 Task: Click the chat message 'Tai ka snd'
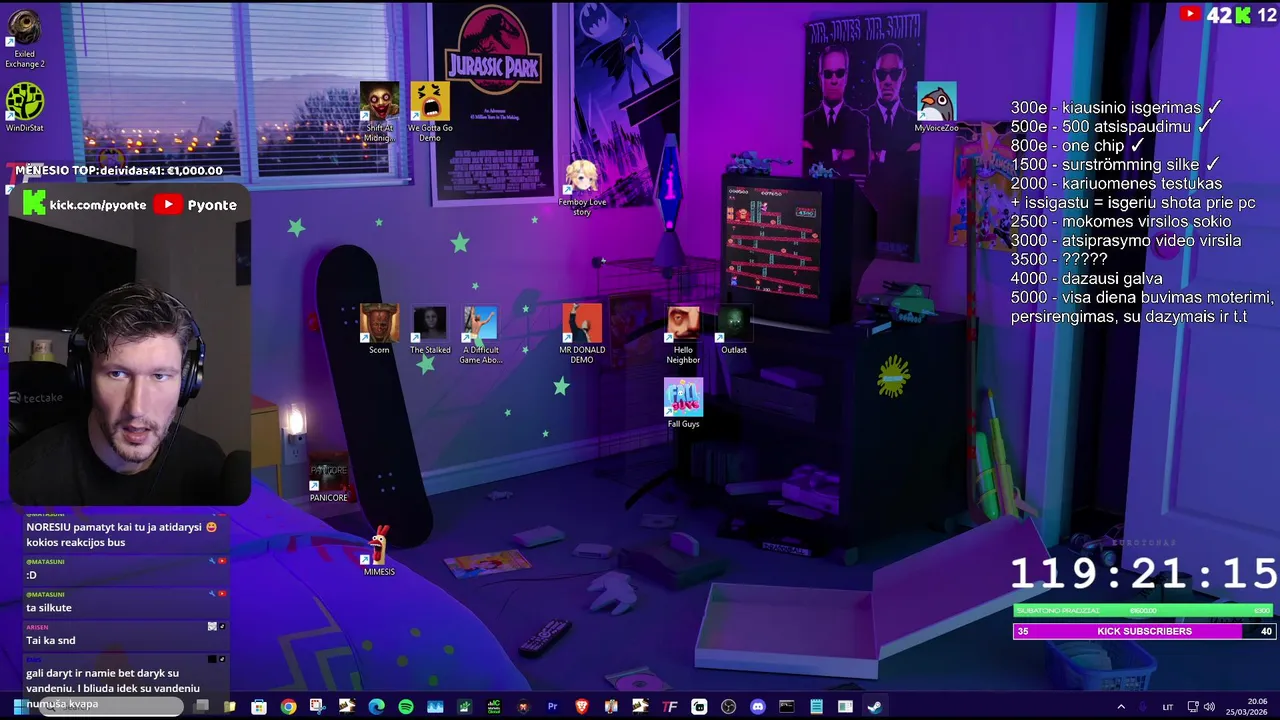pos(51,640)
